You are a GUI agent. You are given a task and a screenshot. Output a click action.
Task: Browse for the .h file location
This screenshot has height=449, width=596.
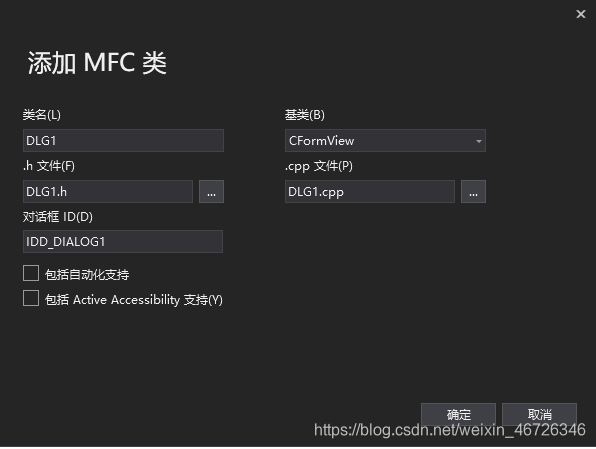click(x=211, y=192)
